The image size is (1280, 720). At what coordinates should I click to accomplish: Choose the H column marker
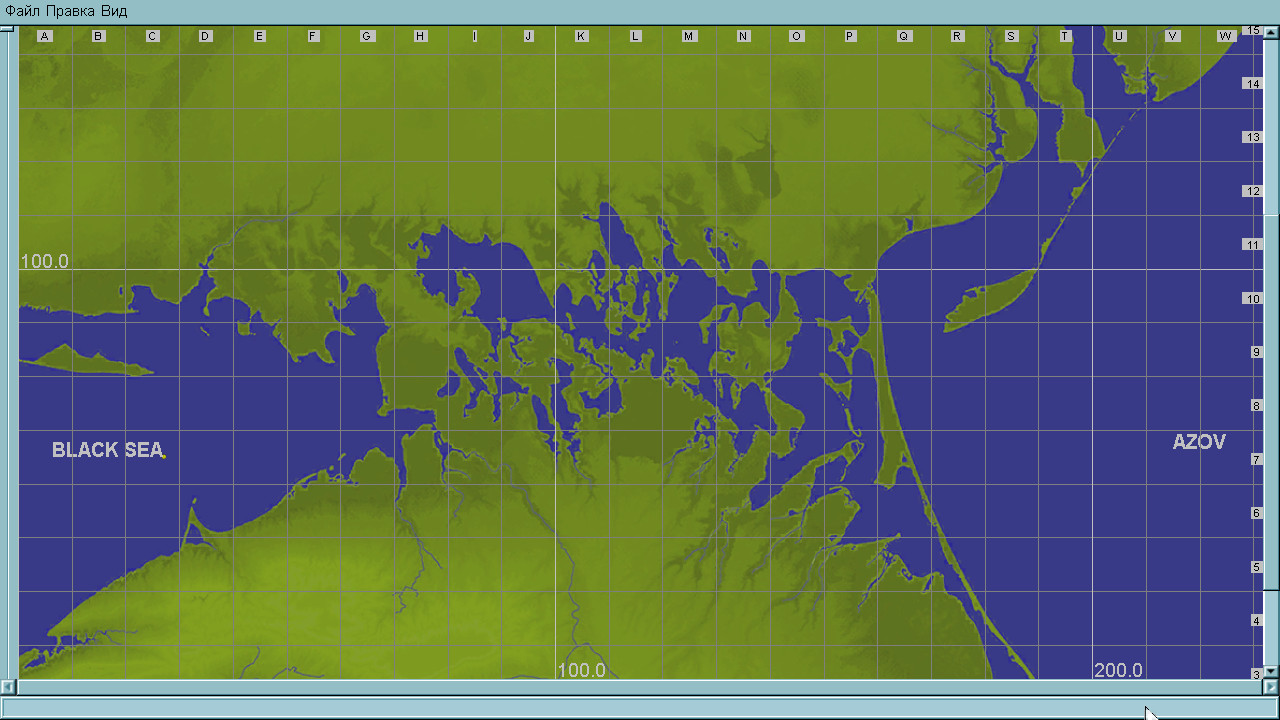[420, 36]
